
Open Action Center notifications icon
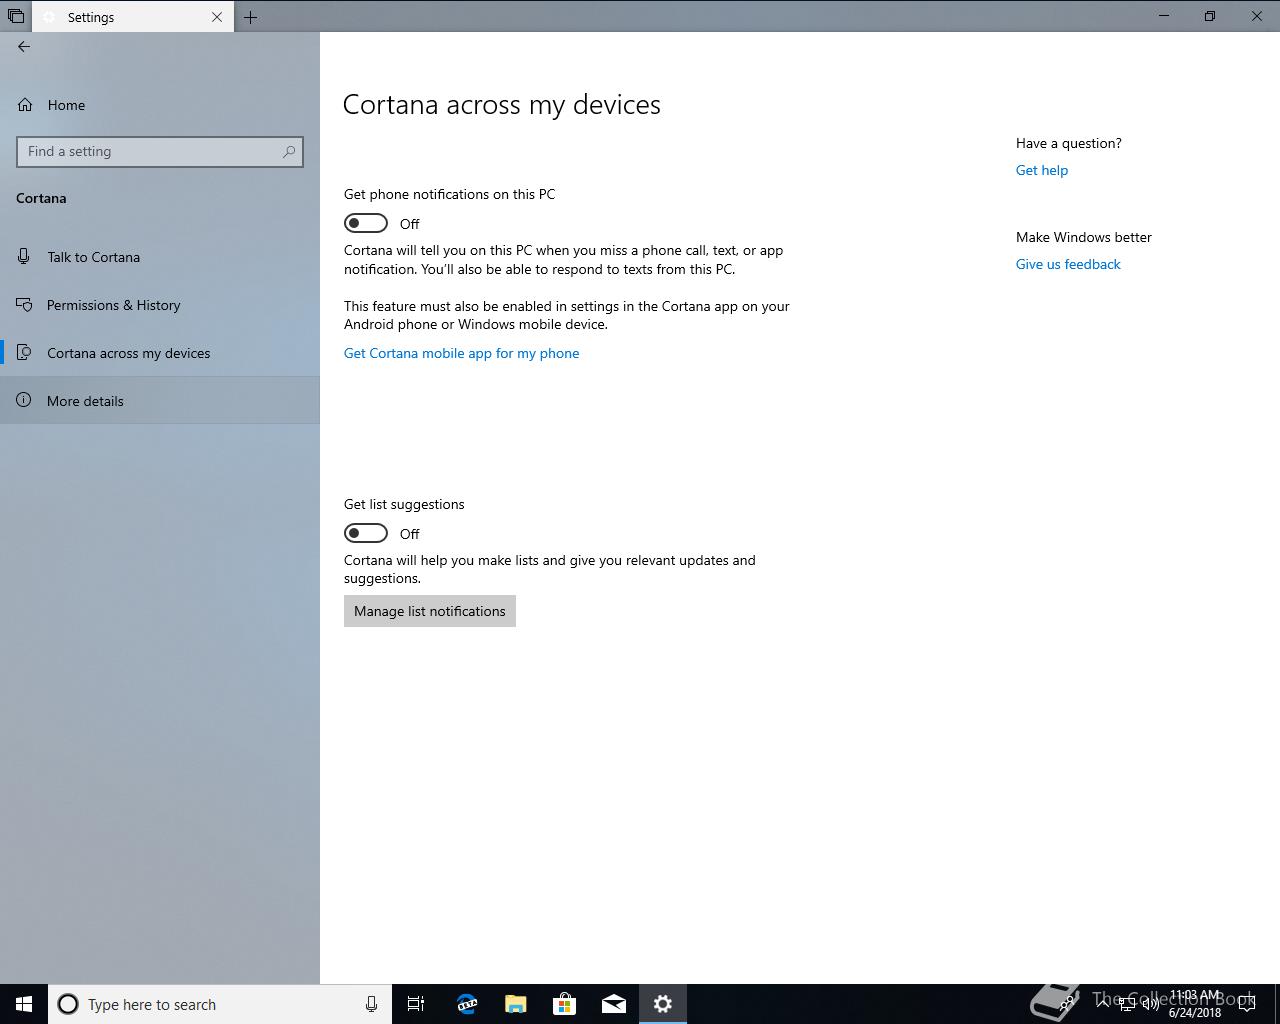point(1247,1004)
